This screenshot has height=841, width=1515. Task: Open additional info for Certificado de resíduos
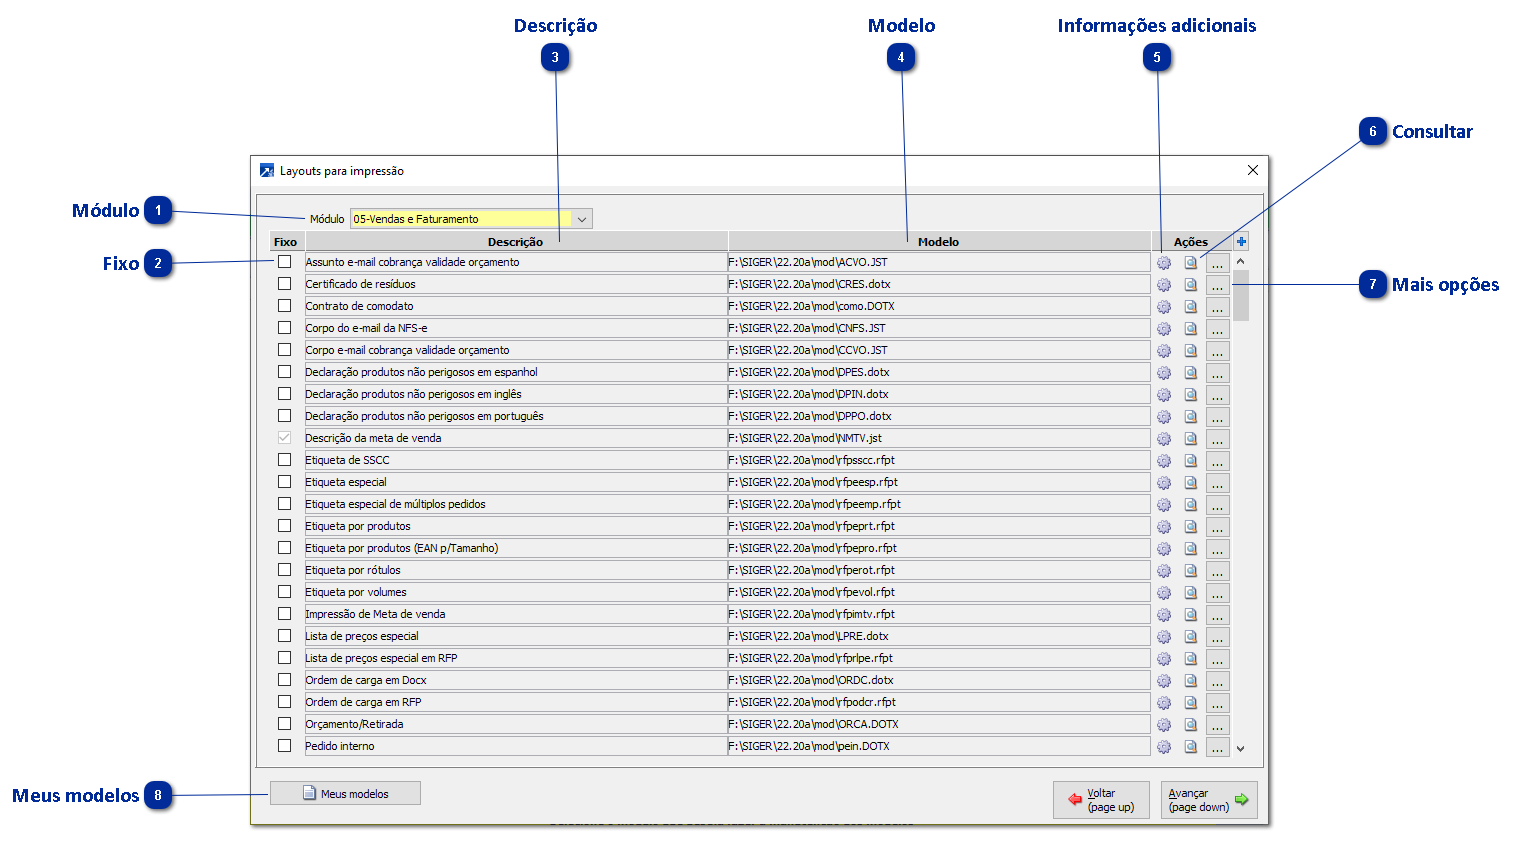pyautogui.click(x=1164, y=285)
